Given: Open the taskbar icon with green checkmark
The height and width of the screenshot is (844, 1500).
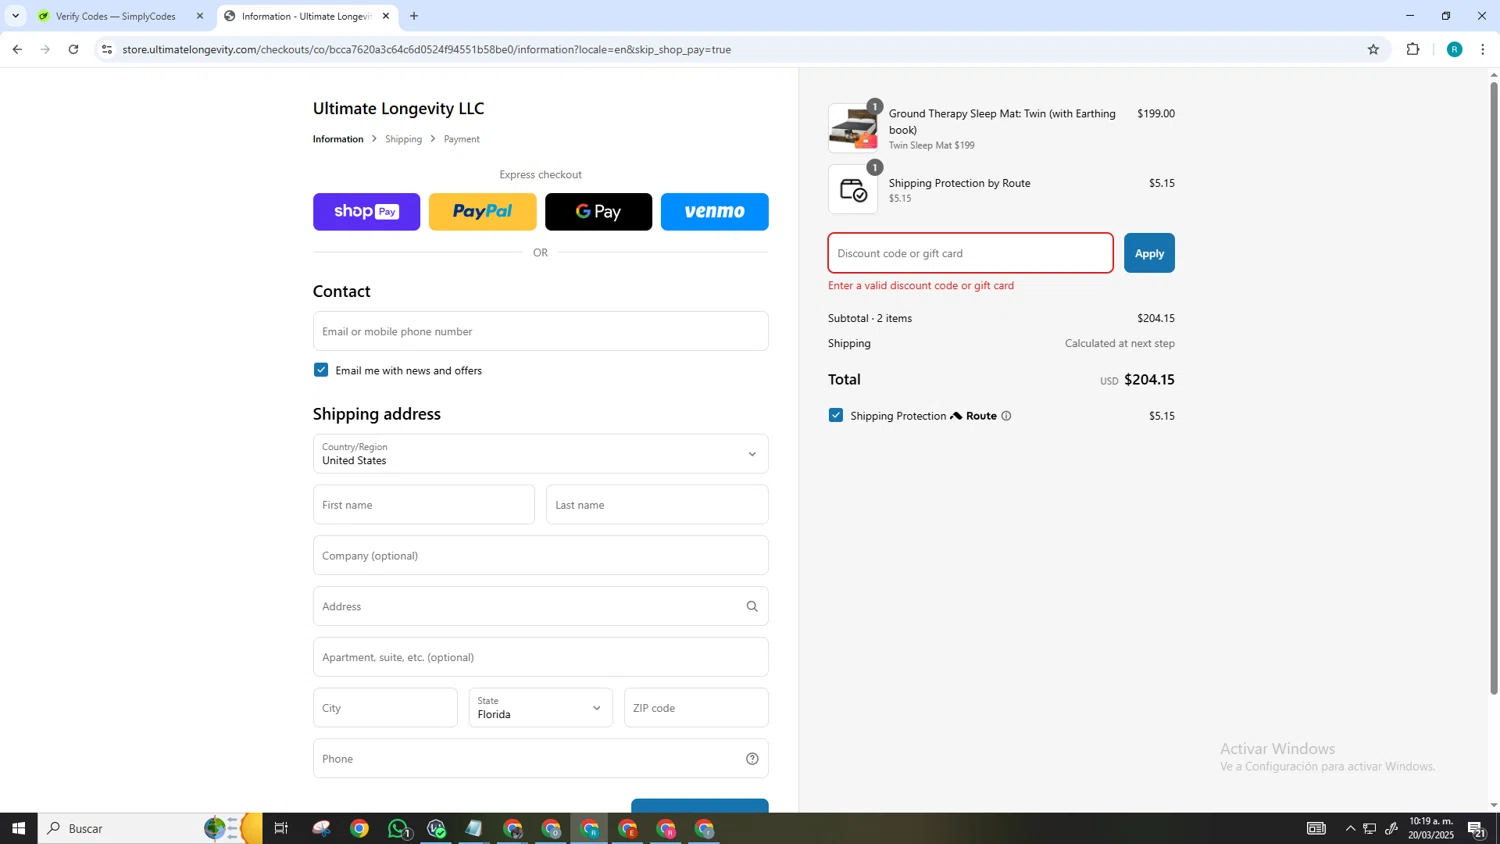Looking at the screenshot, I should pos(436,828).
